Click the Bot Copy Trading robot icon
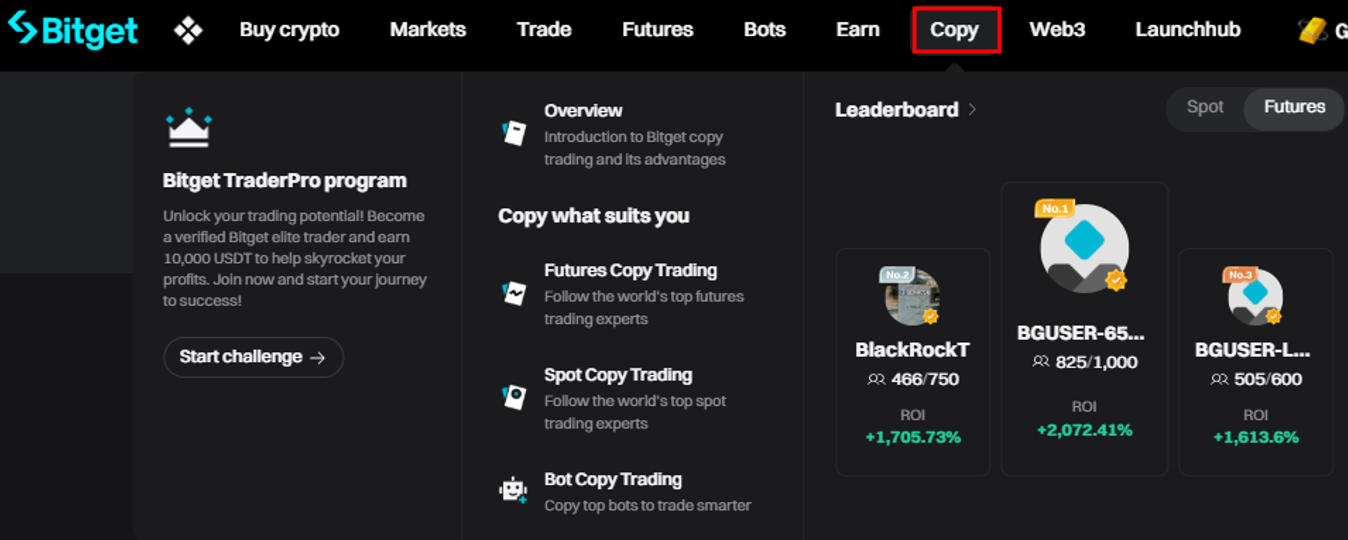The image size is (1348, 540). pyautogui.click(x=514, y=490)
